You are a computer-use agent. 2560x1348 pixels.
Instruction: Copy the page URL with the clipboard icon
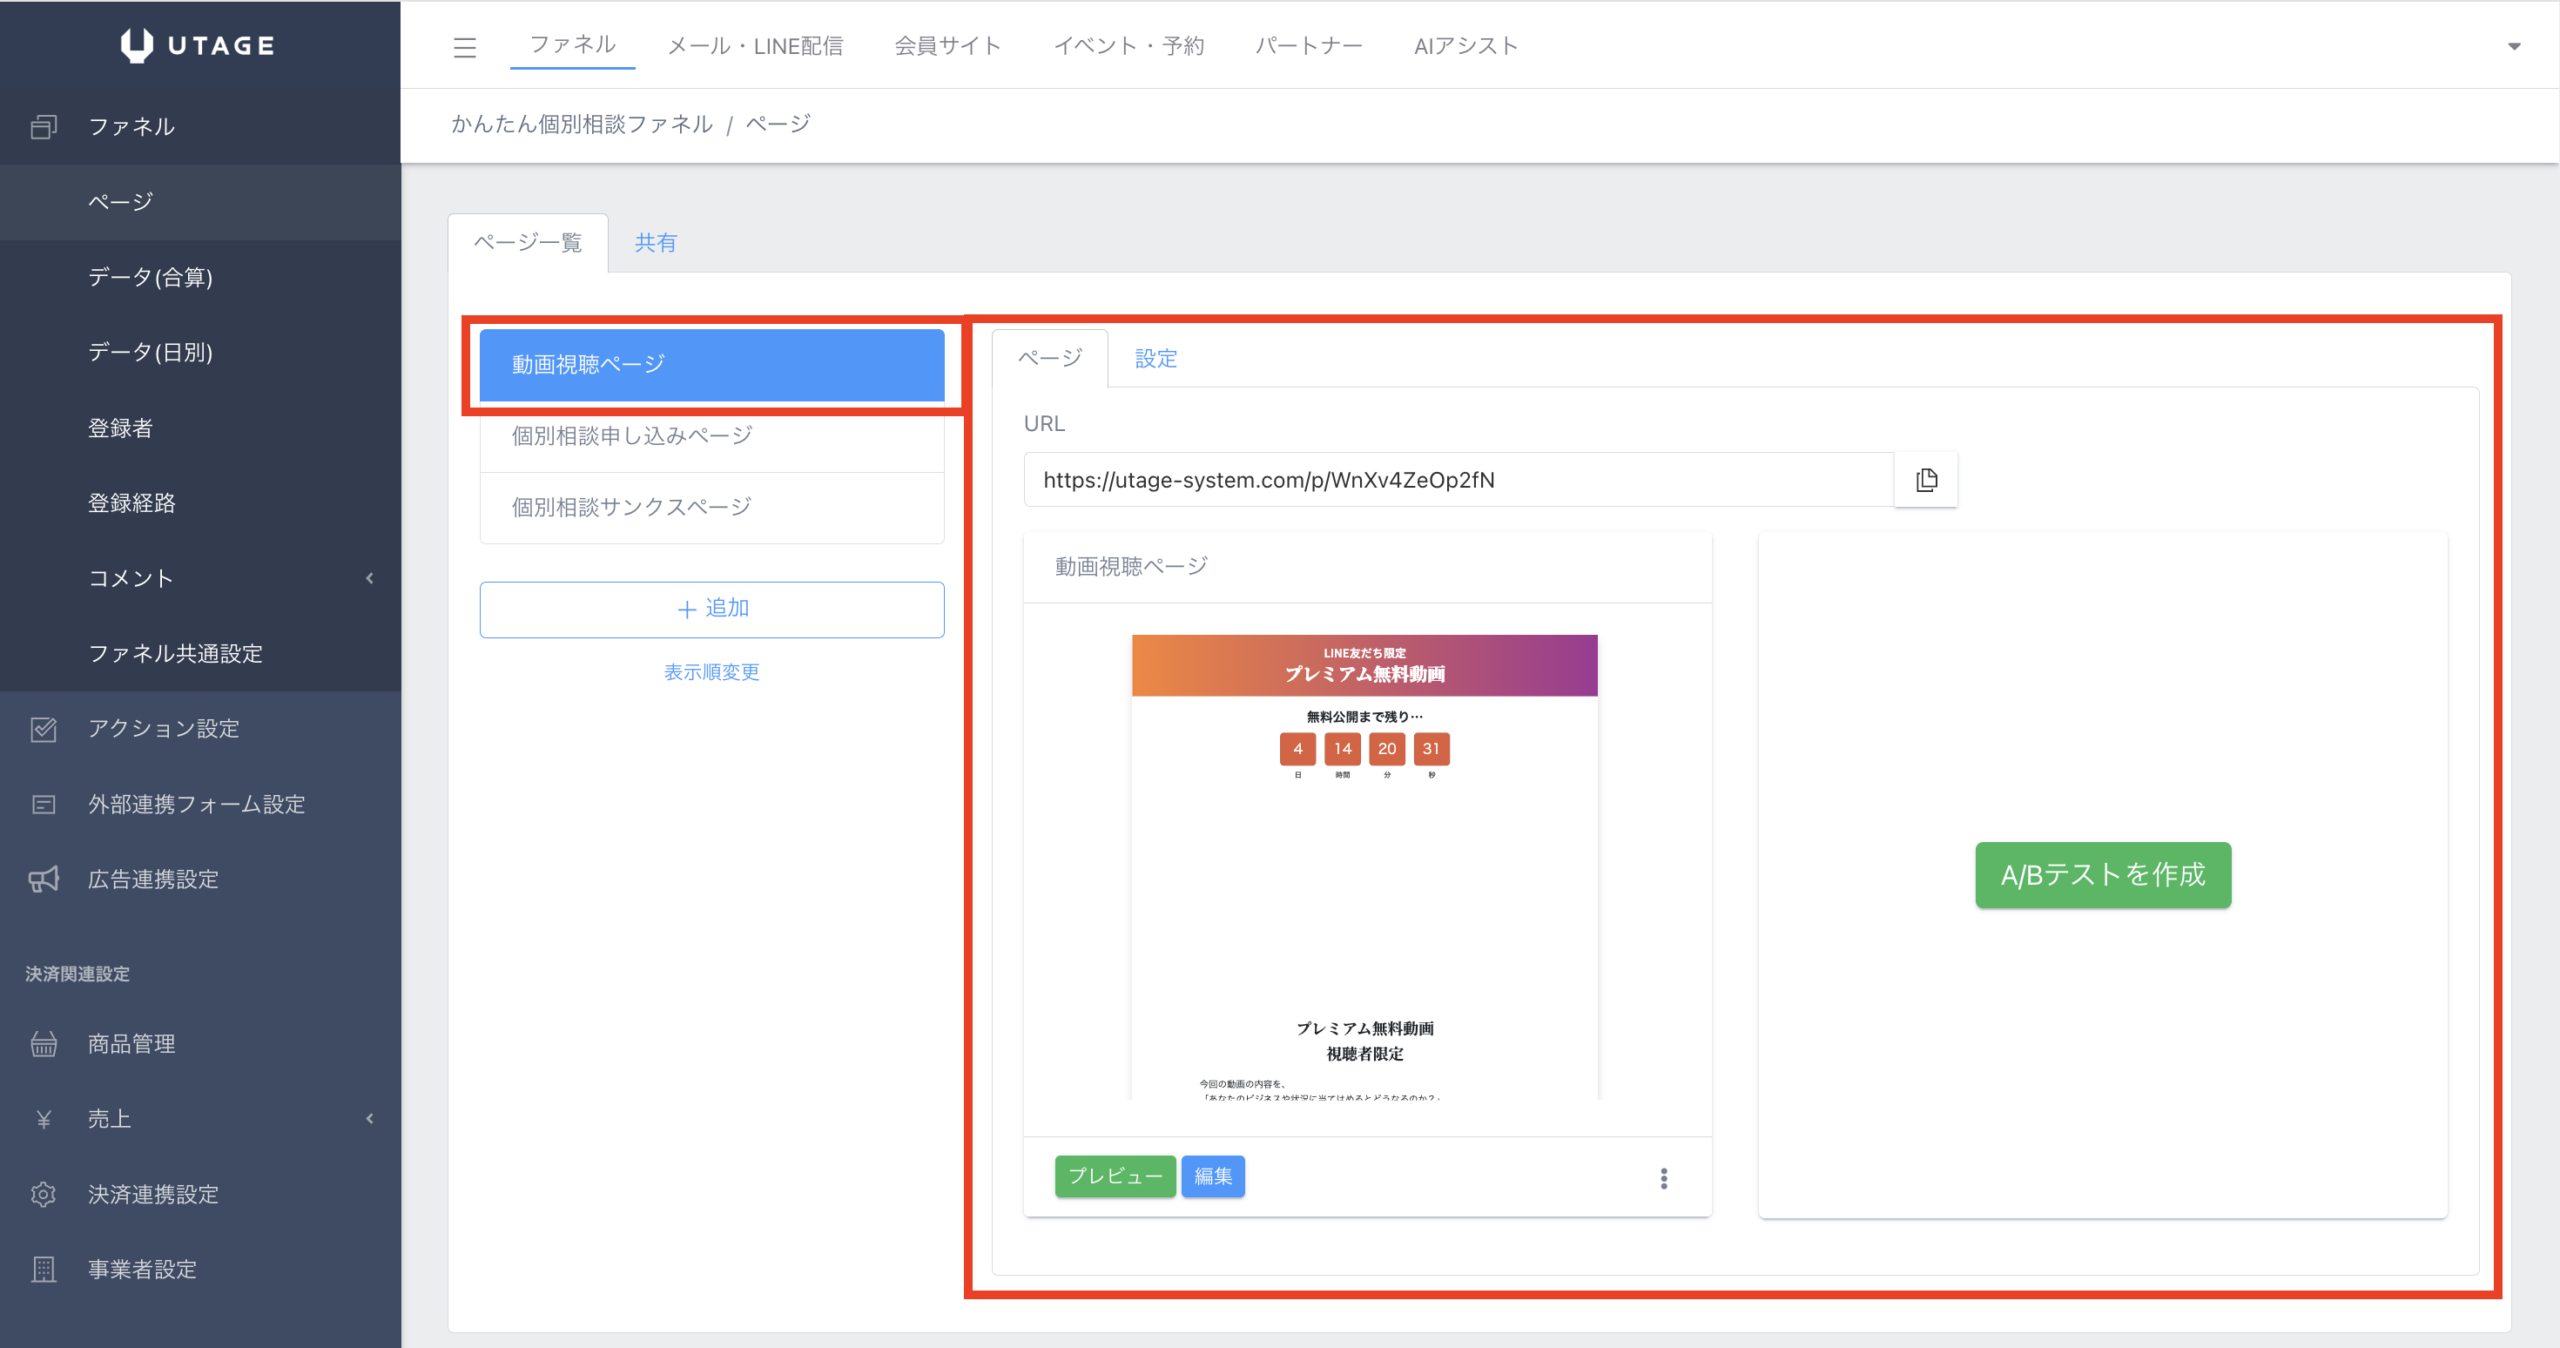click(x=1926, y=480)
